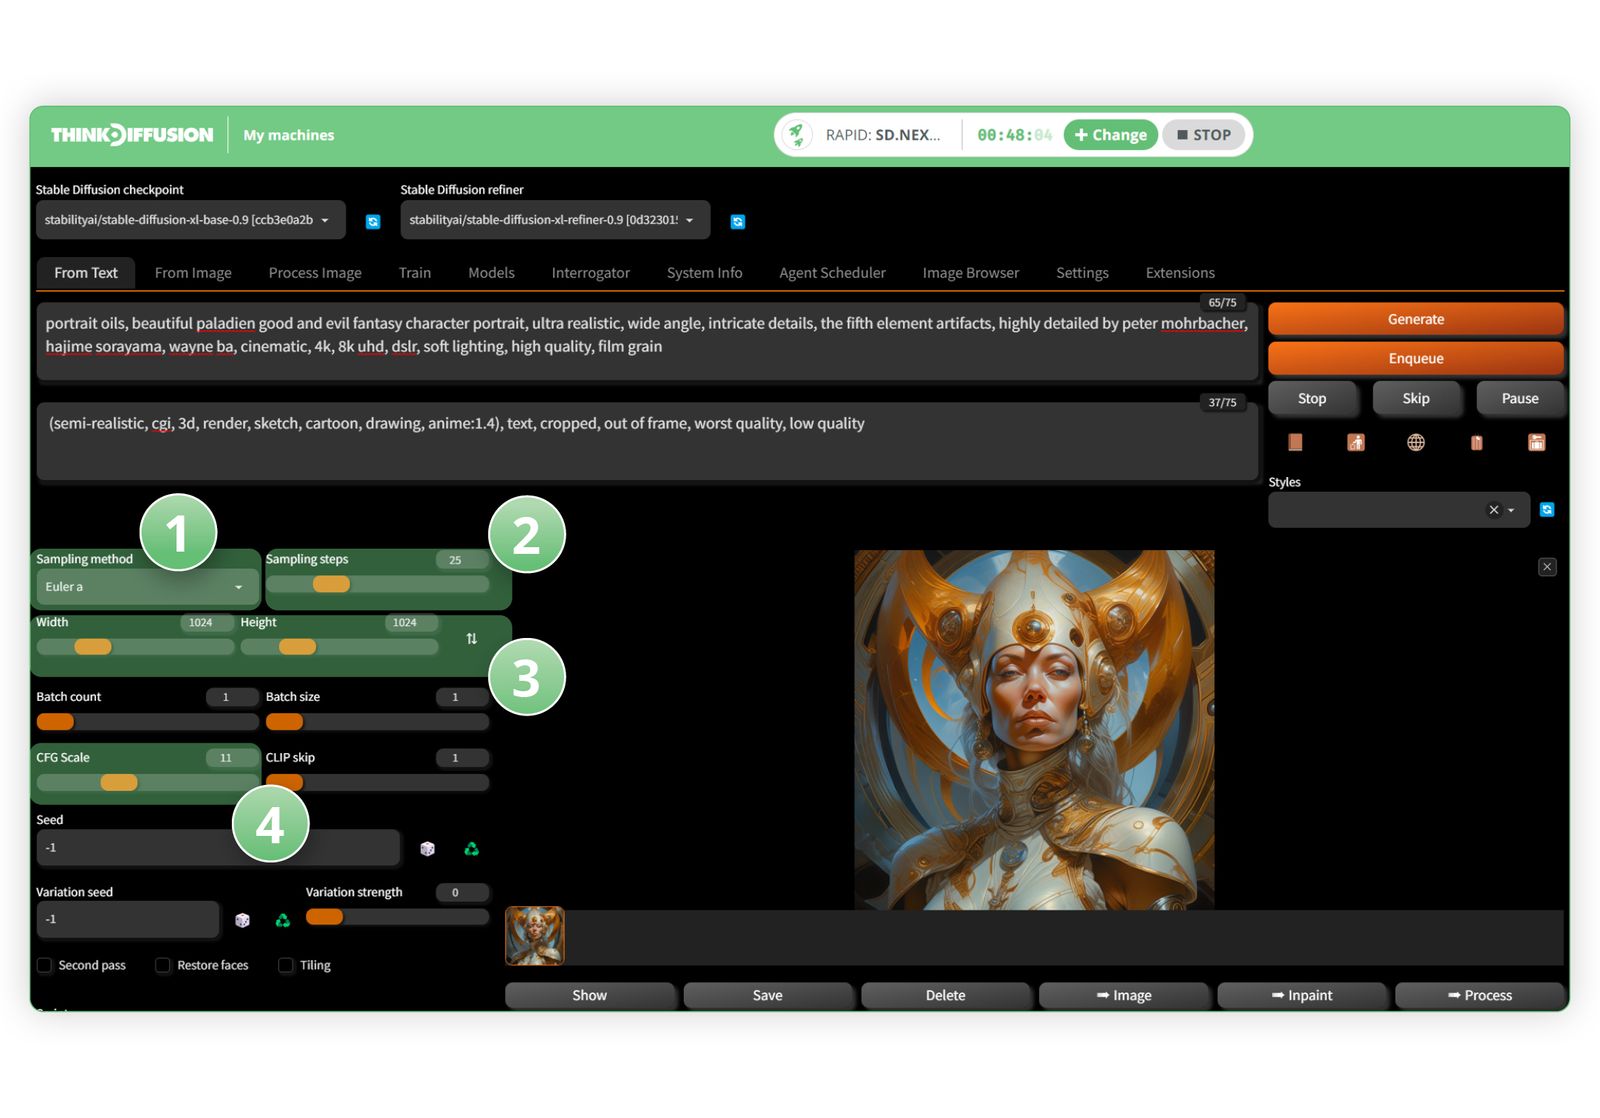
Task: Randomize the variation seed dice icon
Action: [x=242, y=919]
